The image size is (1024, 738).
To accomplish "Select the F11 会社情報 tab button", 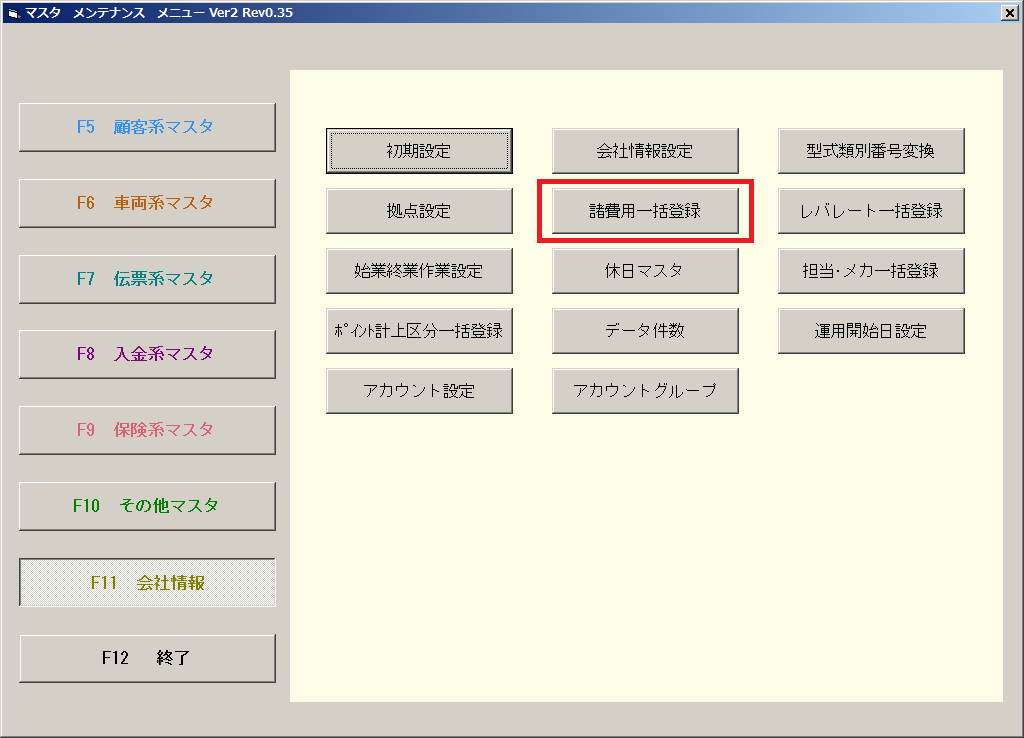I will click(x=147, y=582).
